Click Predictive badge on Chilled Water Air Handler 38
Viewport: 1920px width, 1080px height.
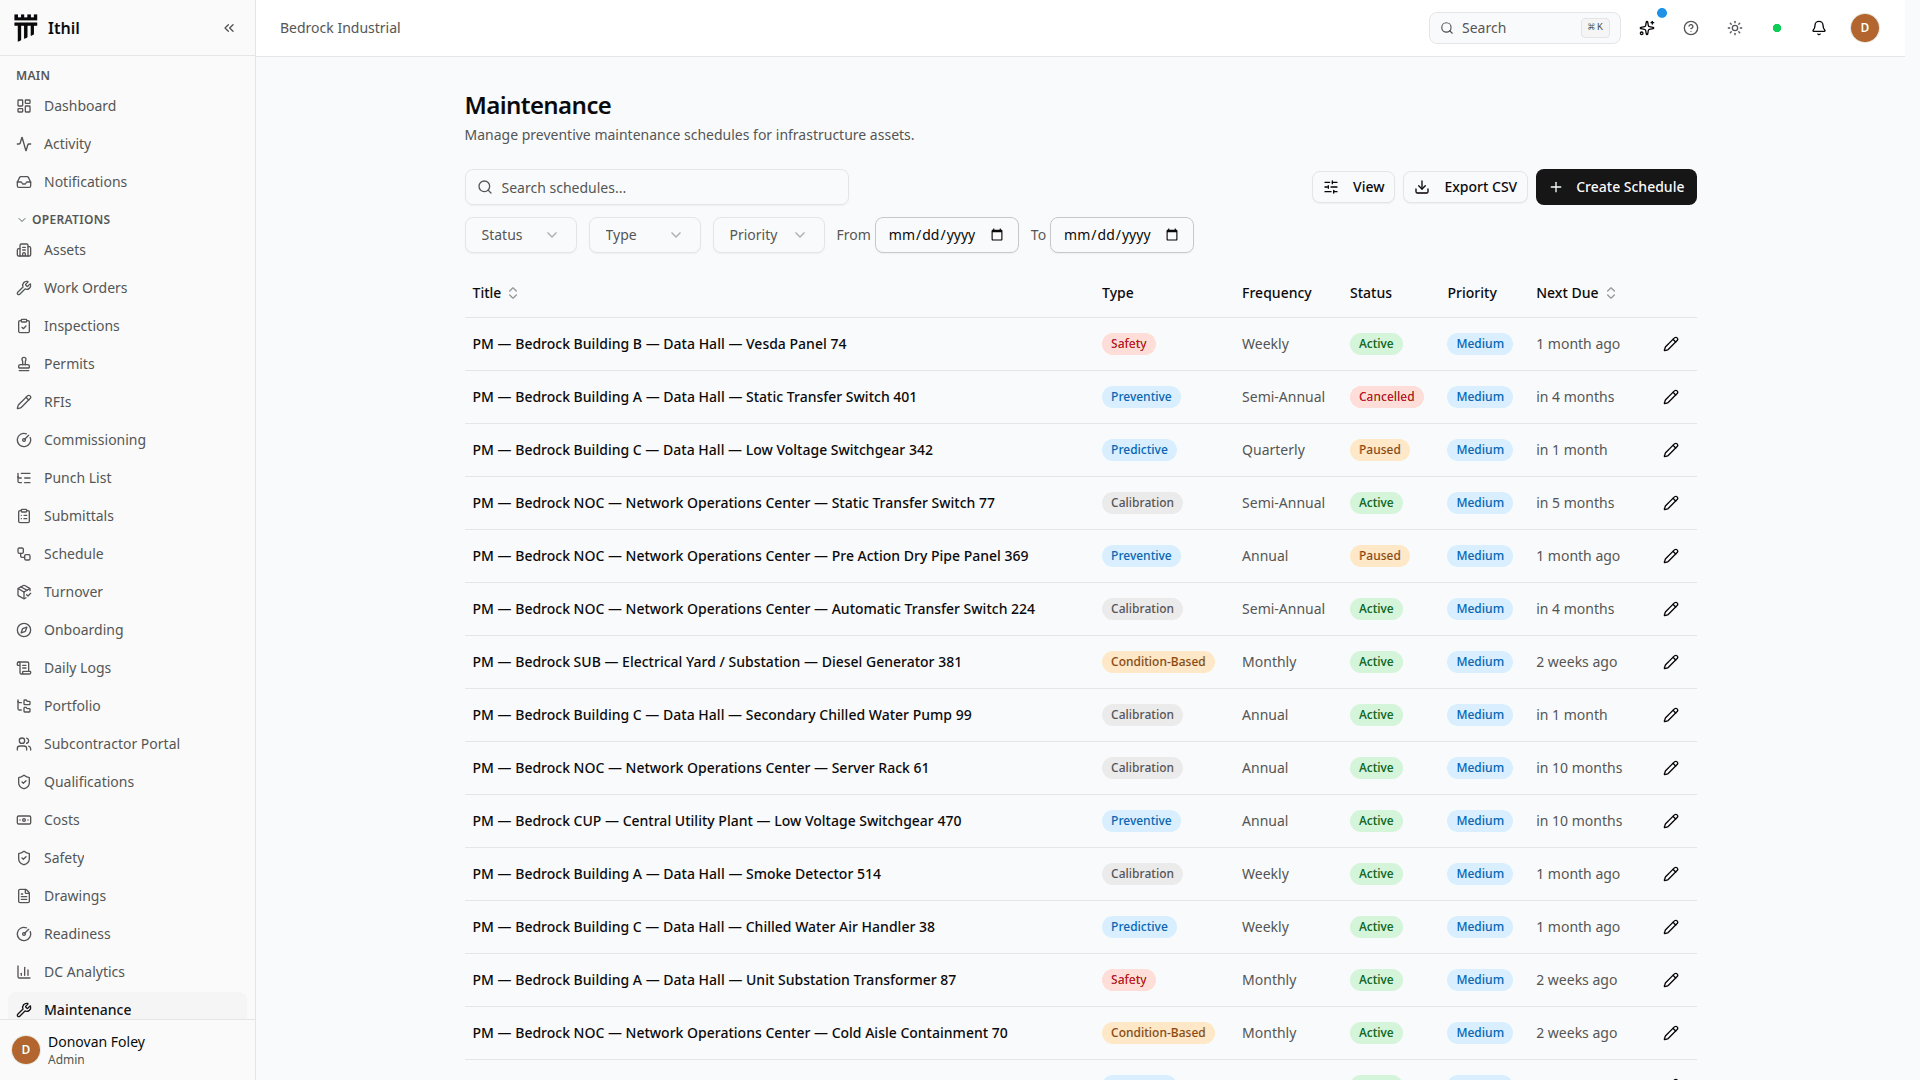click(x=1139, y=927)
